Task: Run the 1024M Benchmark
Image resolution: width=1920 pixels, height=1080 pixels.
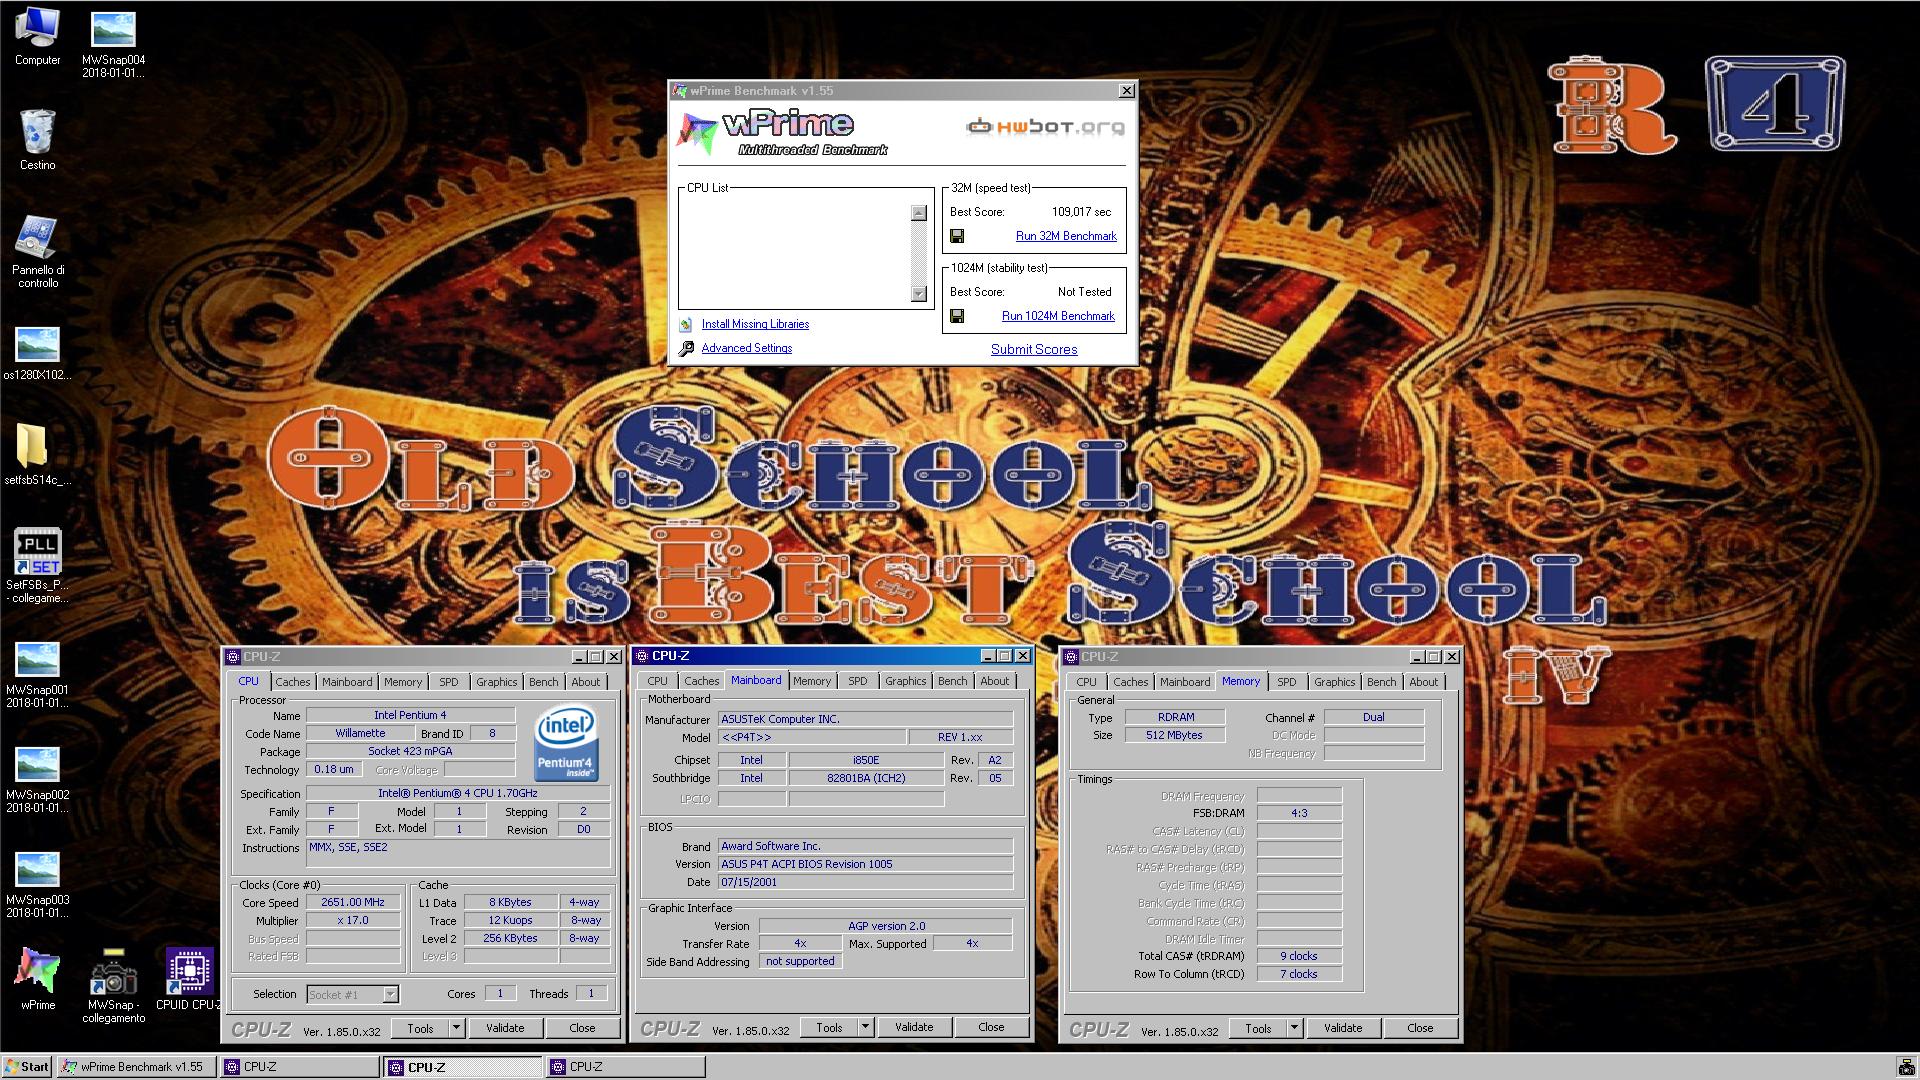Action: coord(1058,316)
